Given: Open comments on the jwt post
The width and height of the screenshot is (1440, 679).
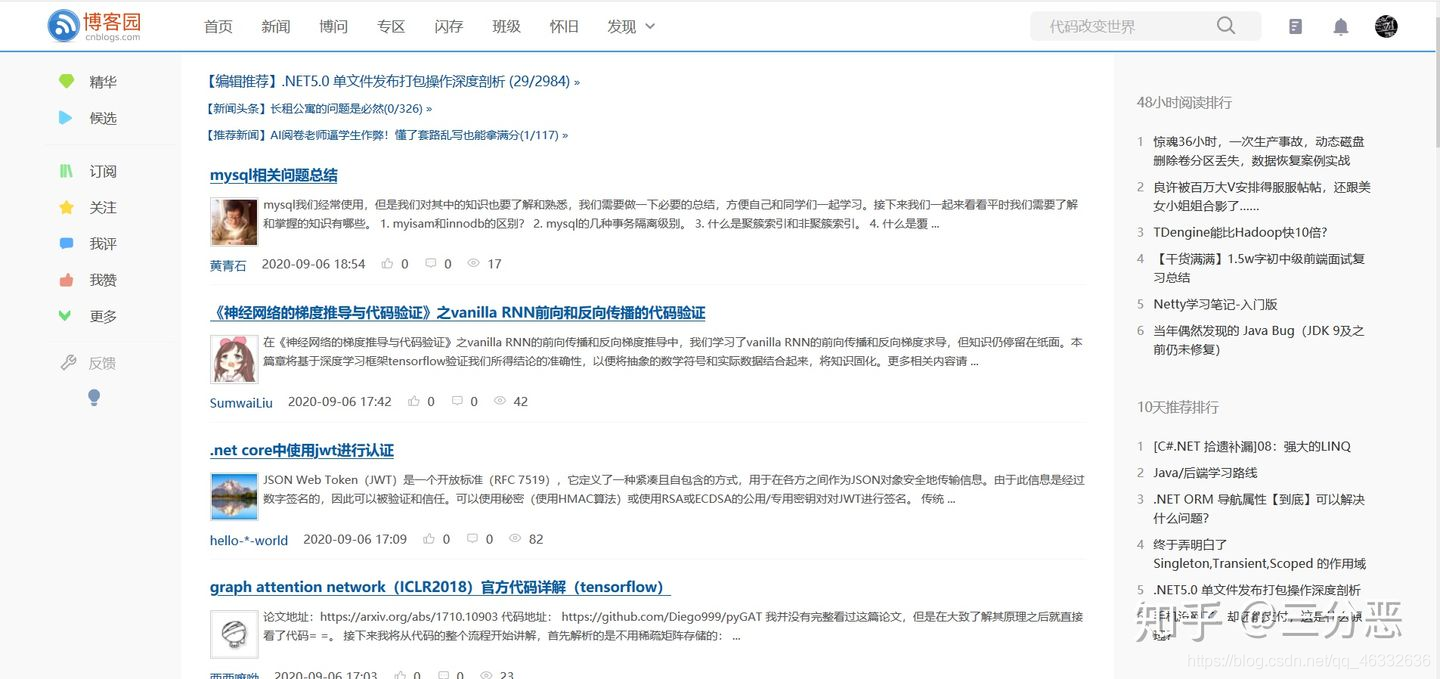Looking at the screenshot, I should tap(472, 539).
